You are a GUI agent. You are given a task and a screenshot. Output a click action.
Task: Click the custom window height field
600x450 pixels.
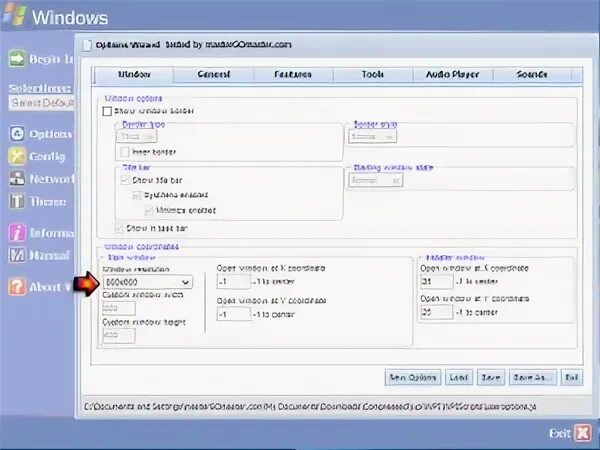point(119,336)
